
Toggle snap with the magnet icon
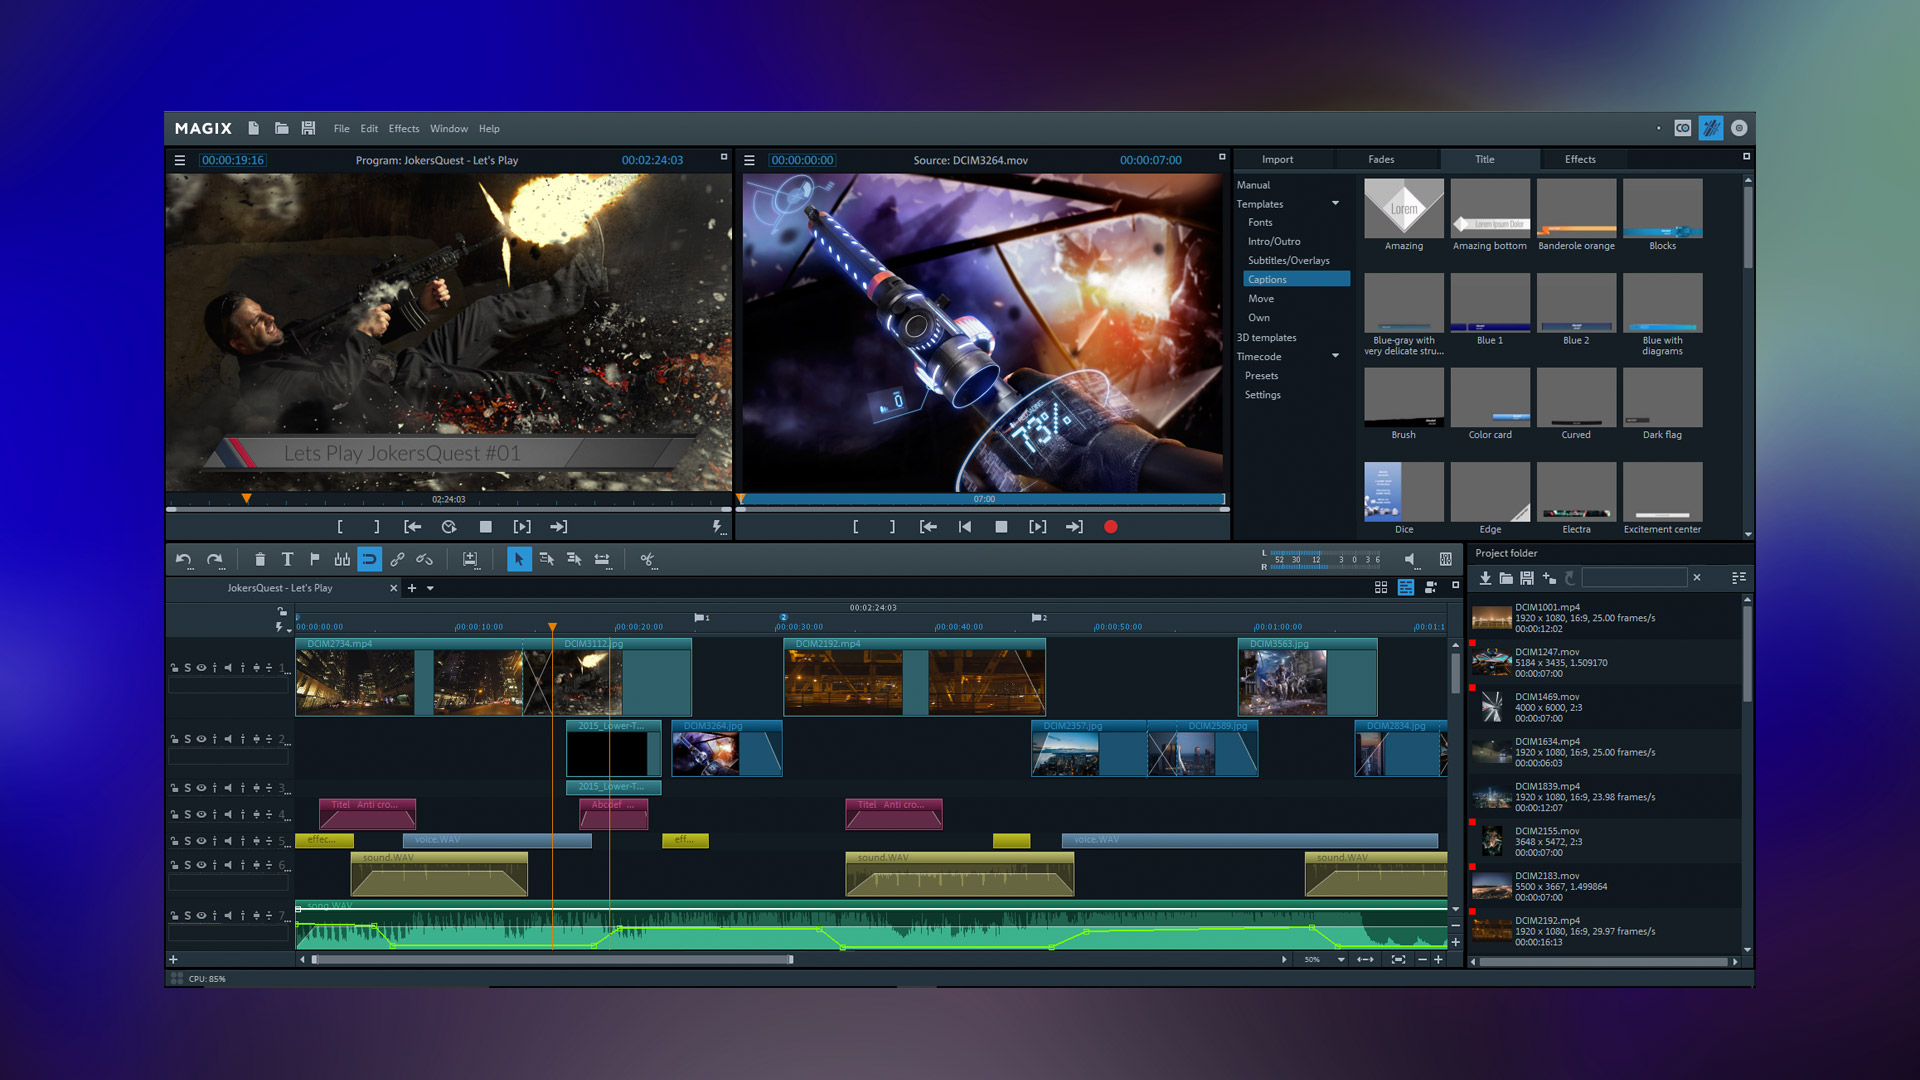point(370,559)
